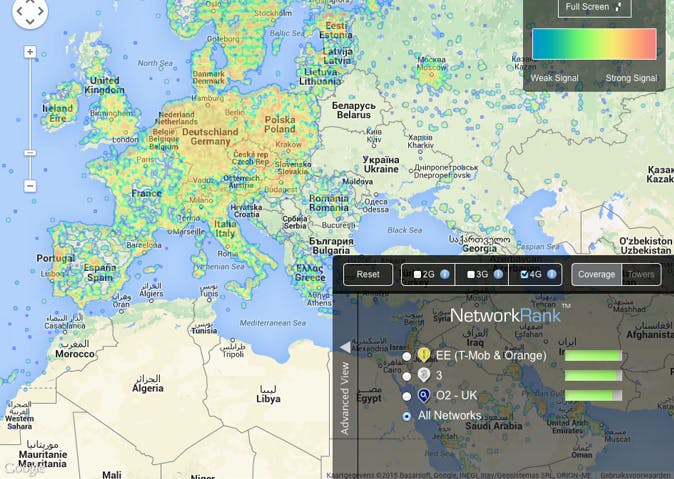The width and height of the screenshot is (674, 479).
Task: Enable the 3G checkbox
Action: (471, 274)
